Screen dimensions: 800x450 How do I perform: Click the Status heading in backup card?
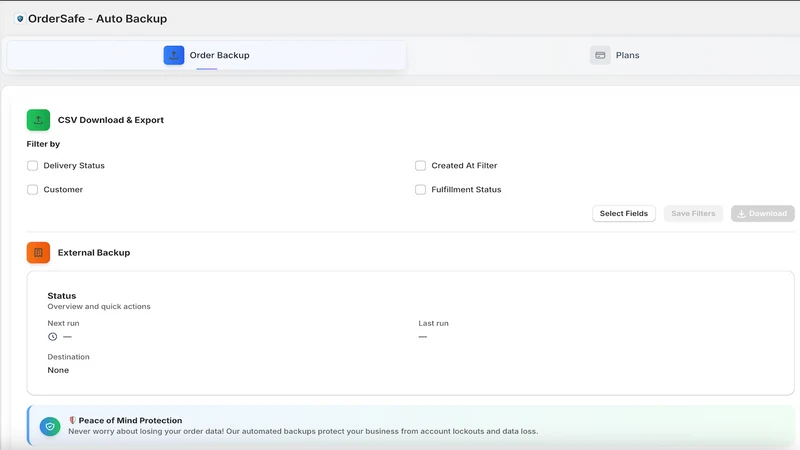point(62,296)
